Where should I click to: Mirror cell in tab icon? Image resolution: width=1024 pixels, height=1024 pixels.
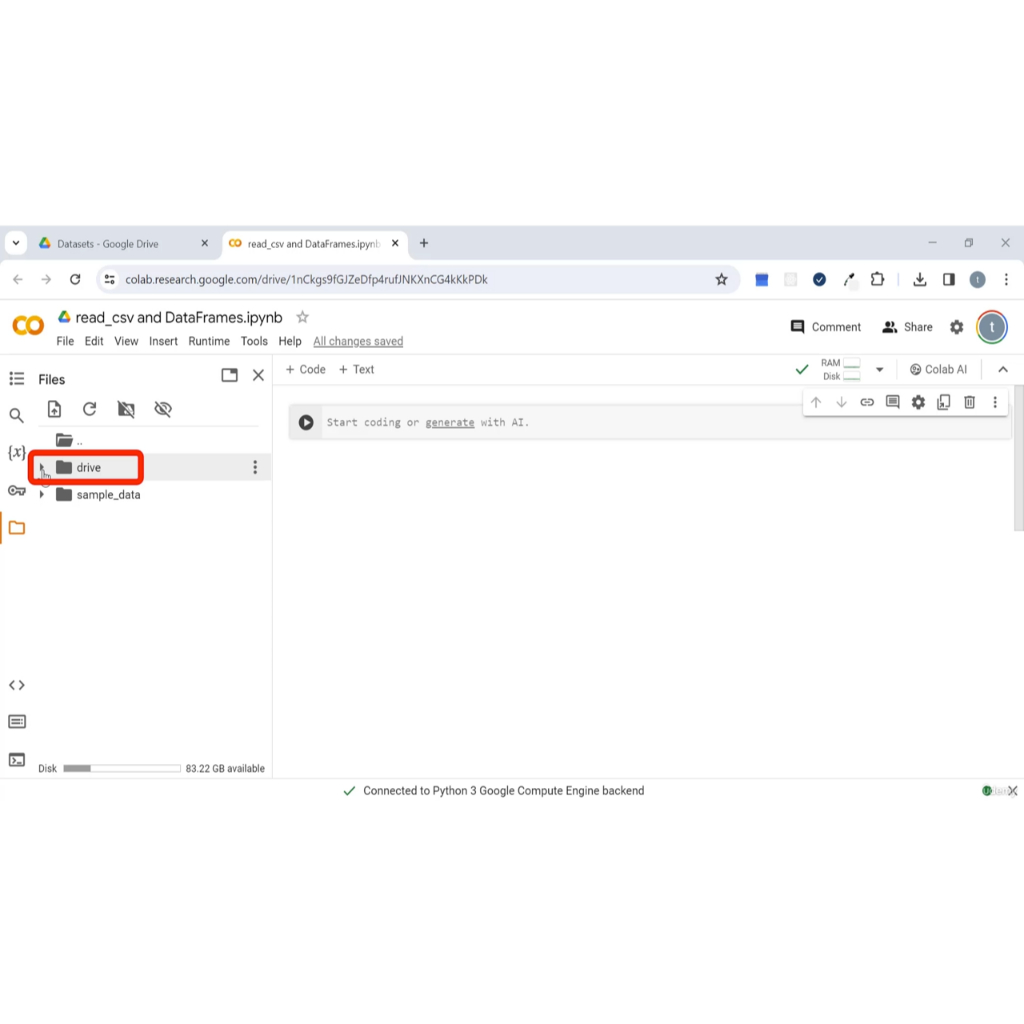944,402
